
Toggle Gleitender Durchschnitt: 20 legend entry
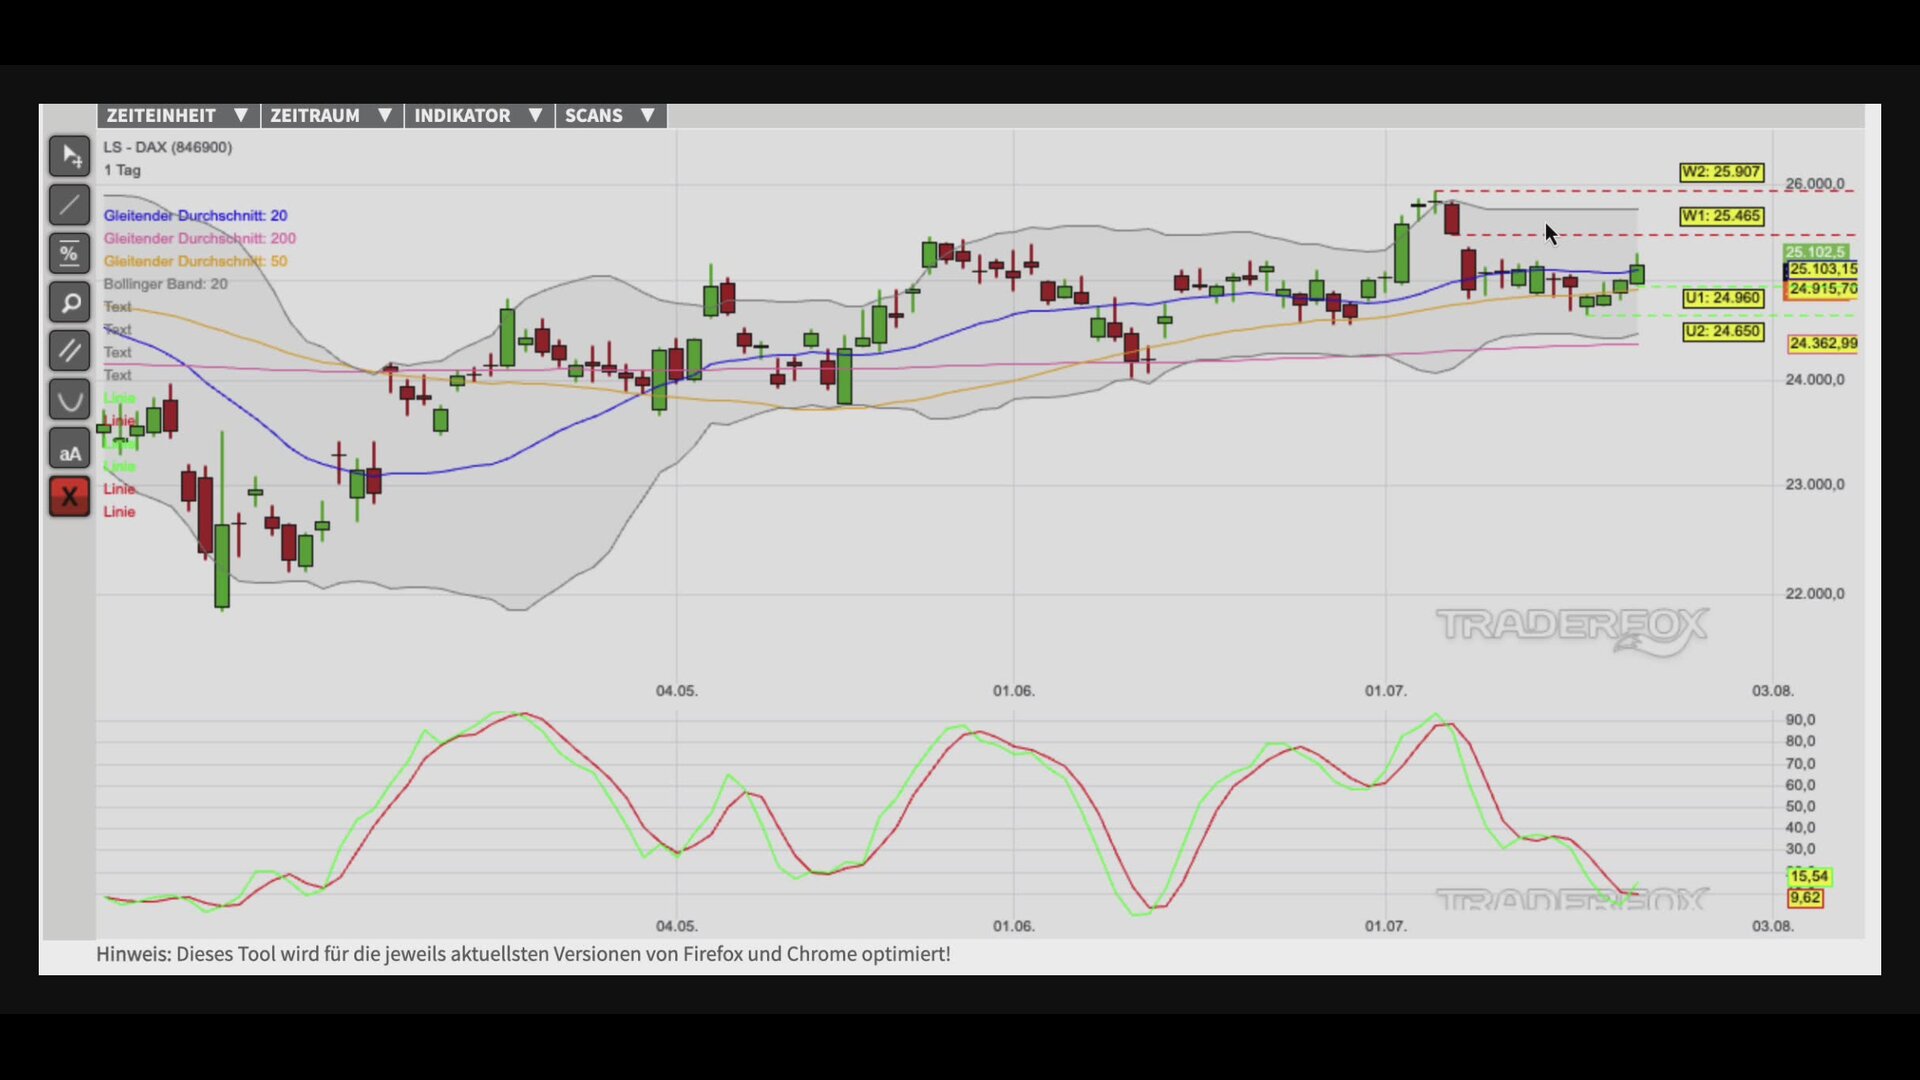pyautogui.click(x=195, y=216)
